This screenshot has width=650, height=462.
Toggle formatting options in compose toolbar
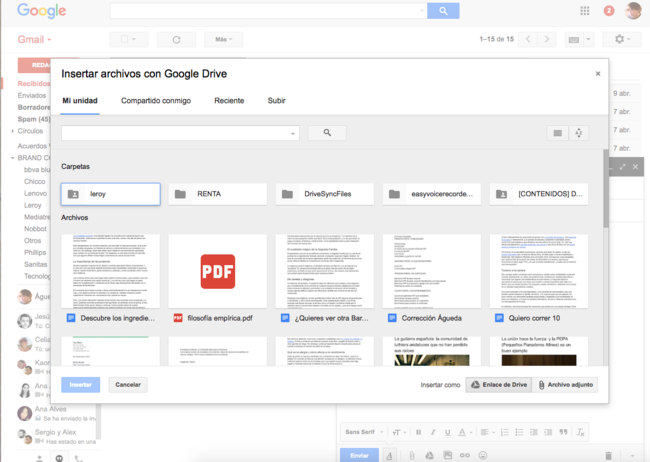pyautogui.click(x=389, y=455)
